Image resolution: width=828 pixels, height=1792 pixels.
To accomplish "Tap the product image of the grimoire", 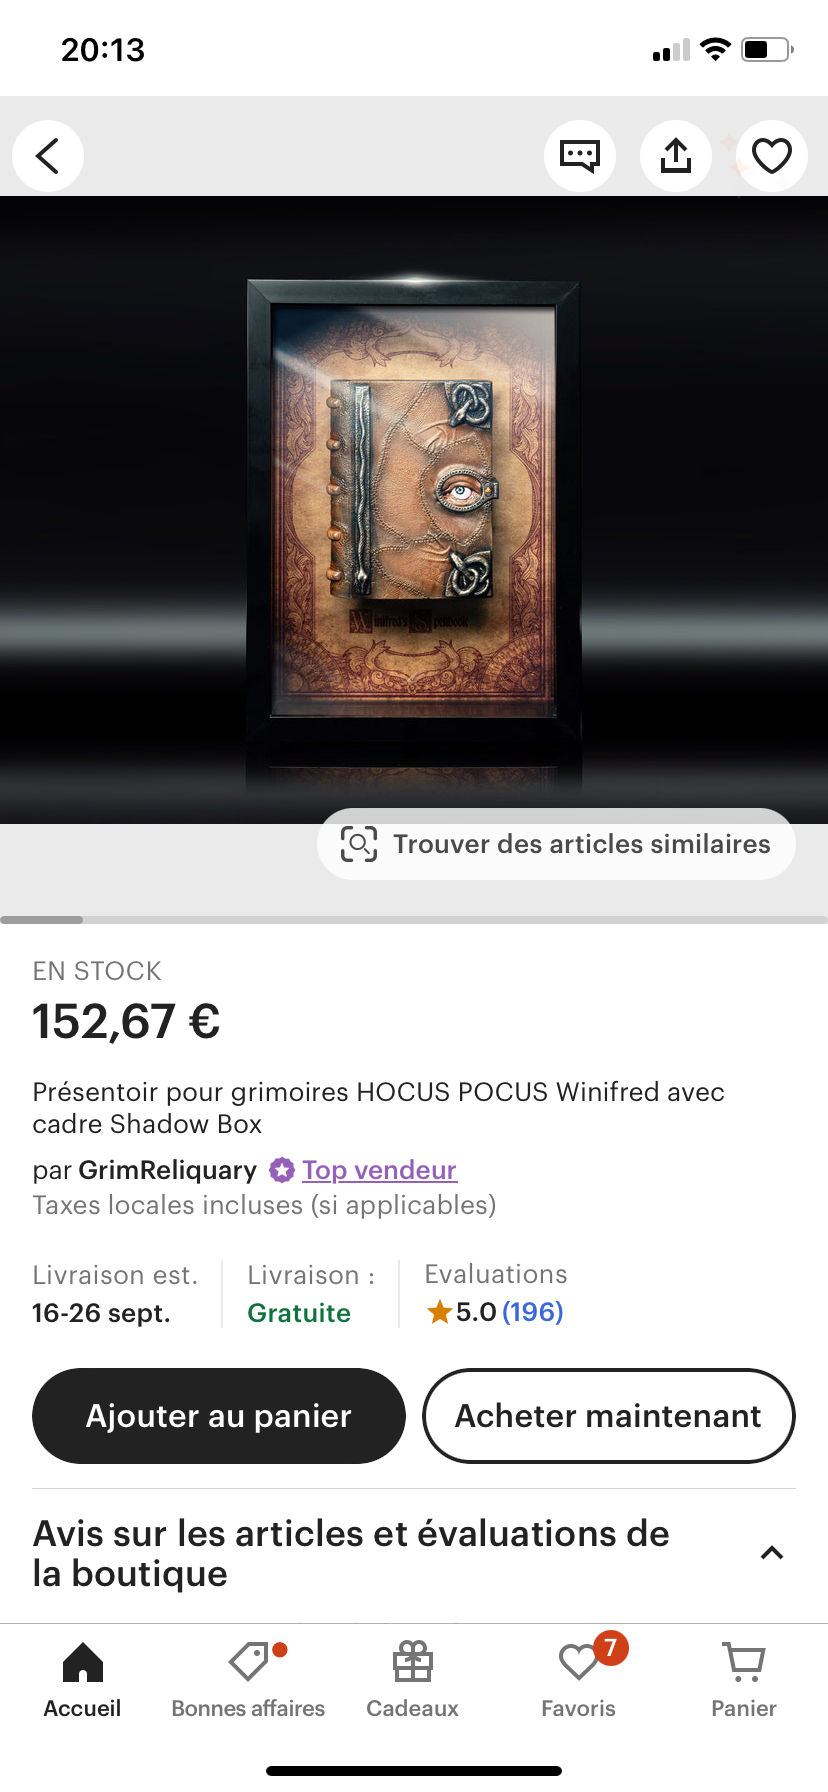I will (x=414, y=510).
